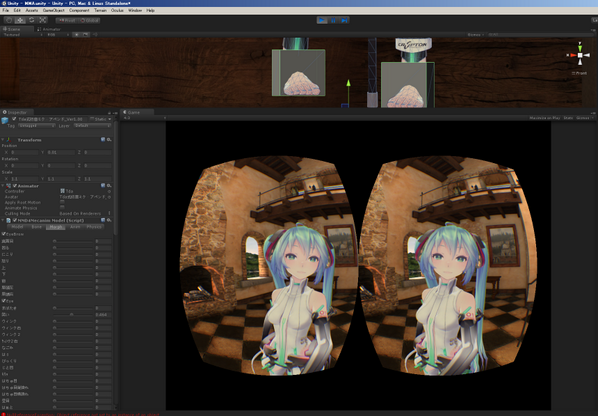Screen dimensions: 598x416
Task: Collapse the MMD4Mecanim Model script component
Action: pyautogui.click(x=3, y=220)
